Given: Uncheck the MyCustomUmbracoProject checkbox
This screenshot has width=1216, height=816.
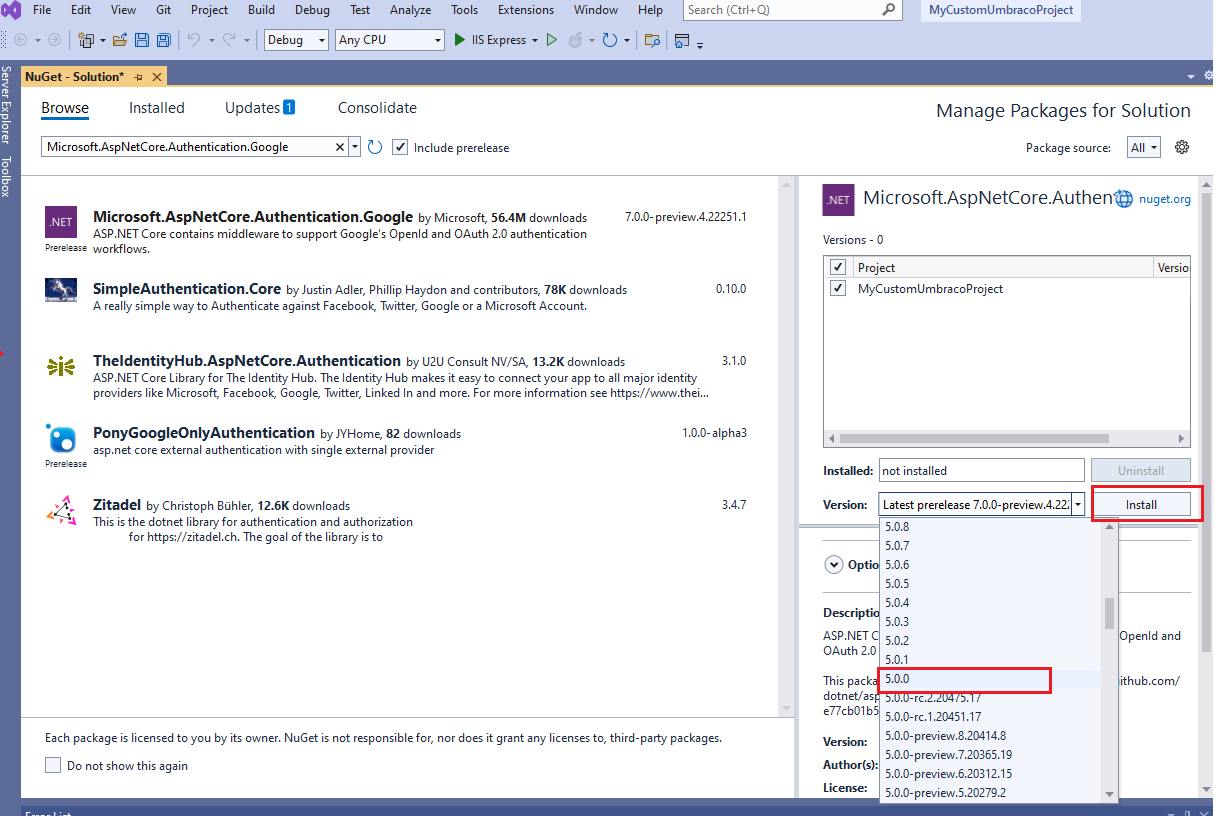Looking at the screenshot, I should pyautogui.click(x=838, y=288).
